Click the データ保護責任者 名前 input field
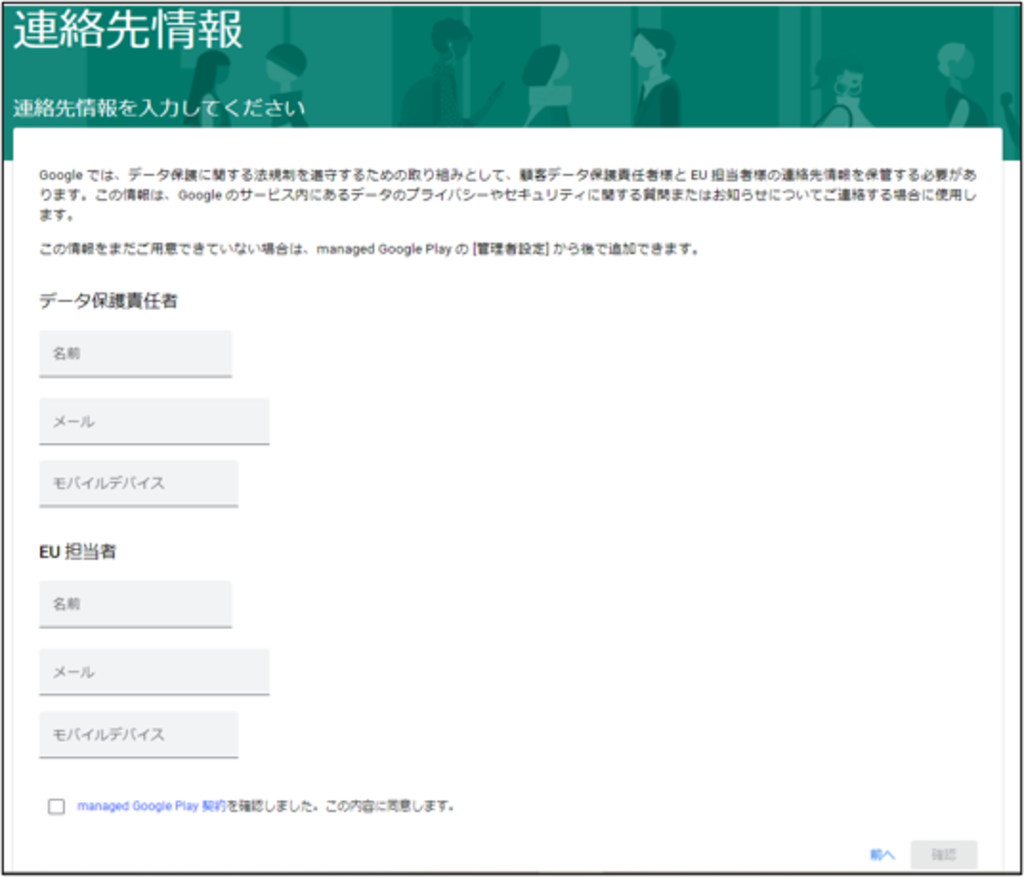 click(x=135, y=352)
